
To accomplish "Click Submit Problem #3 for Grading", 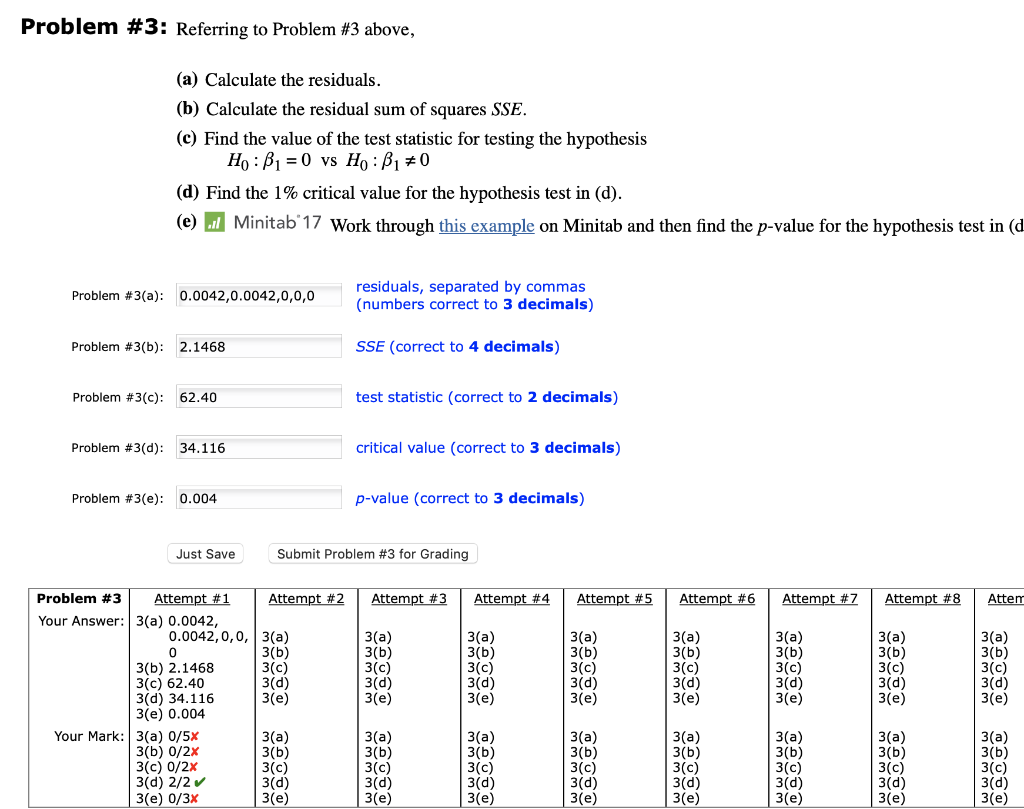I will [x=372, y=553].
